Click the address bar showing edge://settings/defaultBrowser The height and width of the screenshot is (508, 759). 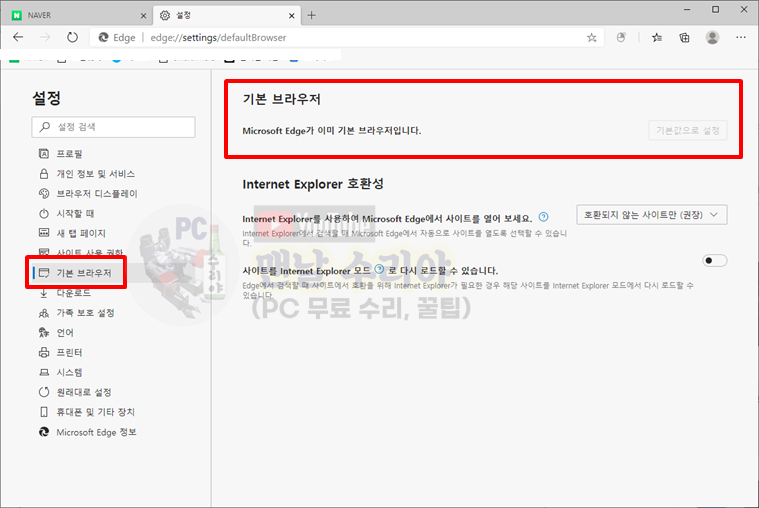(x=346, y=37)
